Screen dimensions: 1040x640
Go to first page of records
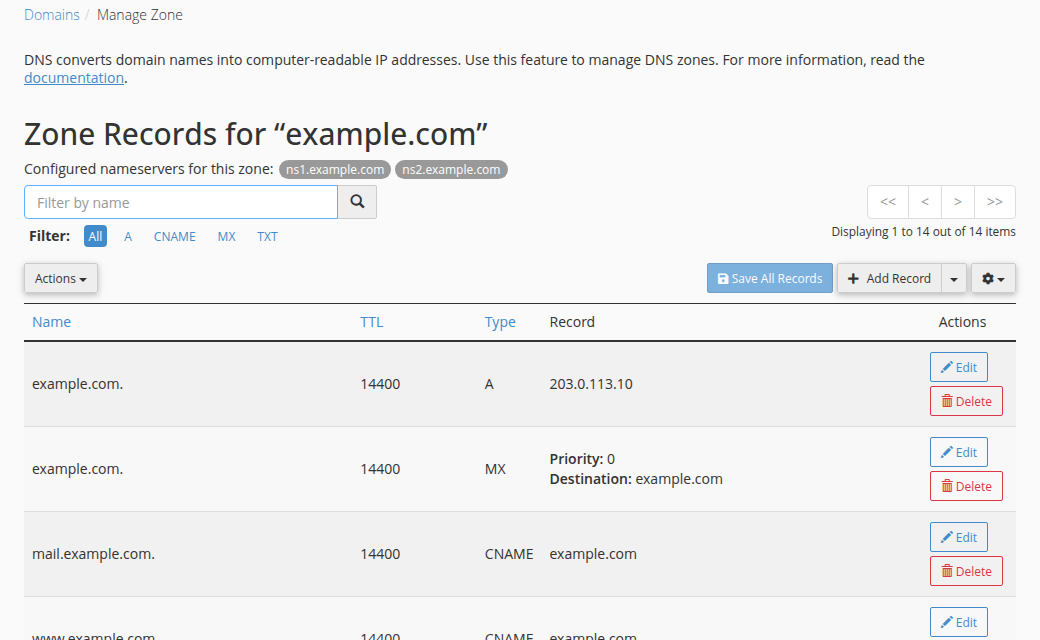pyautogui.click(x=887, y=202)
